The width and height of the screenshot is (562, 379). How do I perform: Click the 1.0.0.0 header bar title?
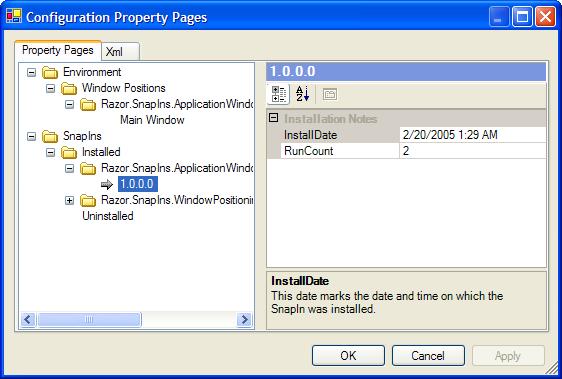[x=293, y=71]
